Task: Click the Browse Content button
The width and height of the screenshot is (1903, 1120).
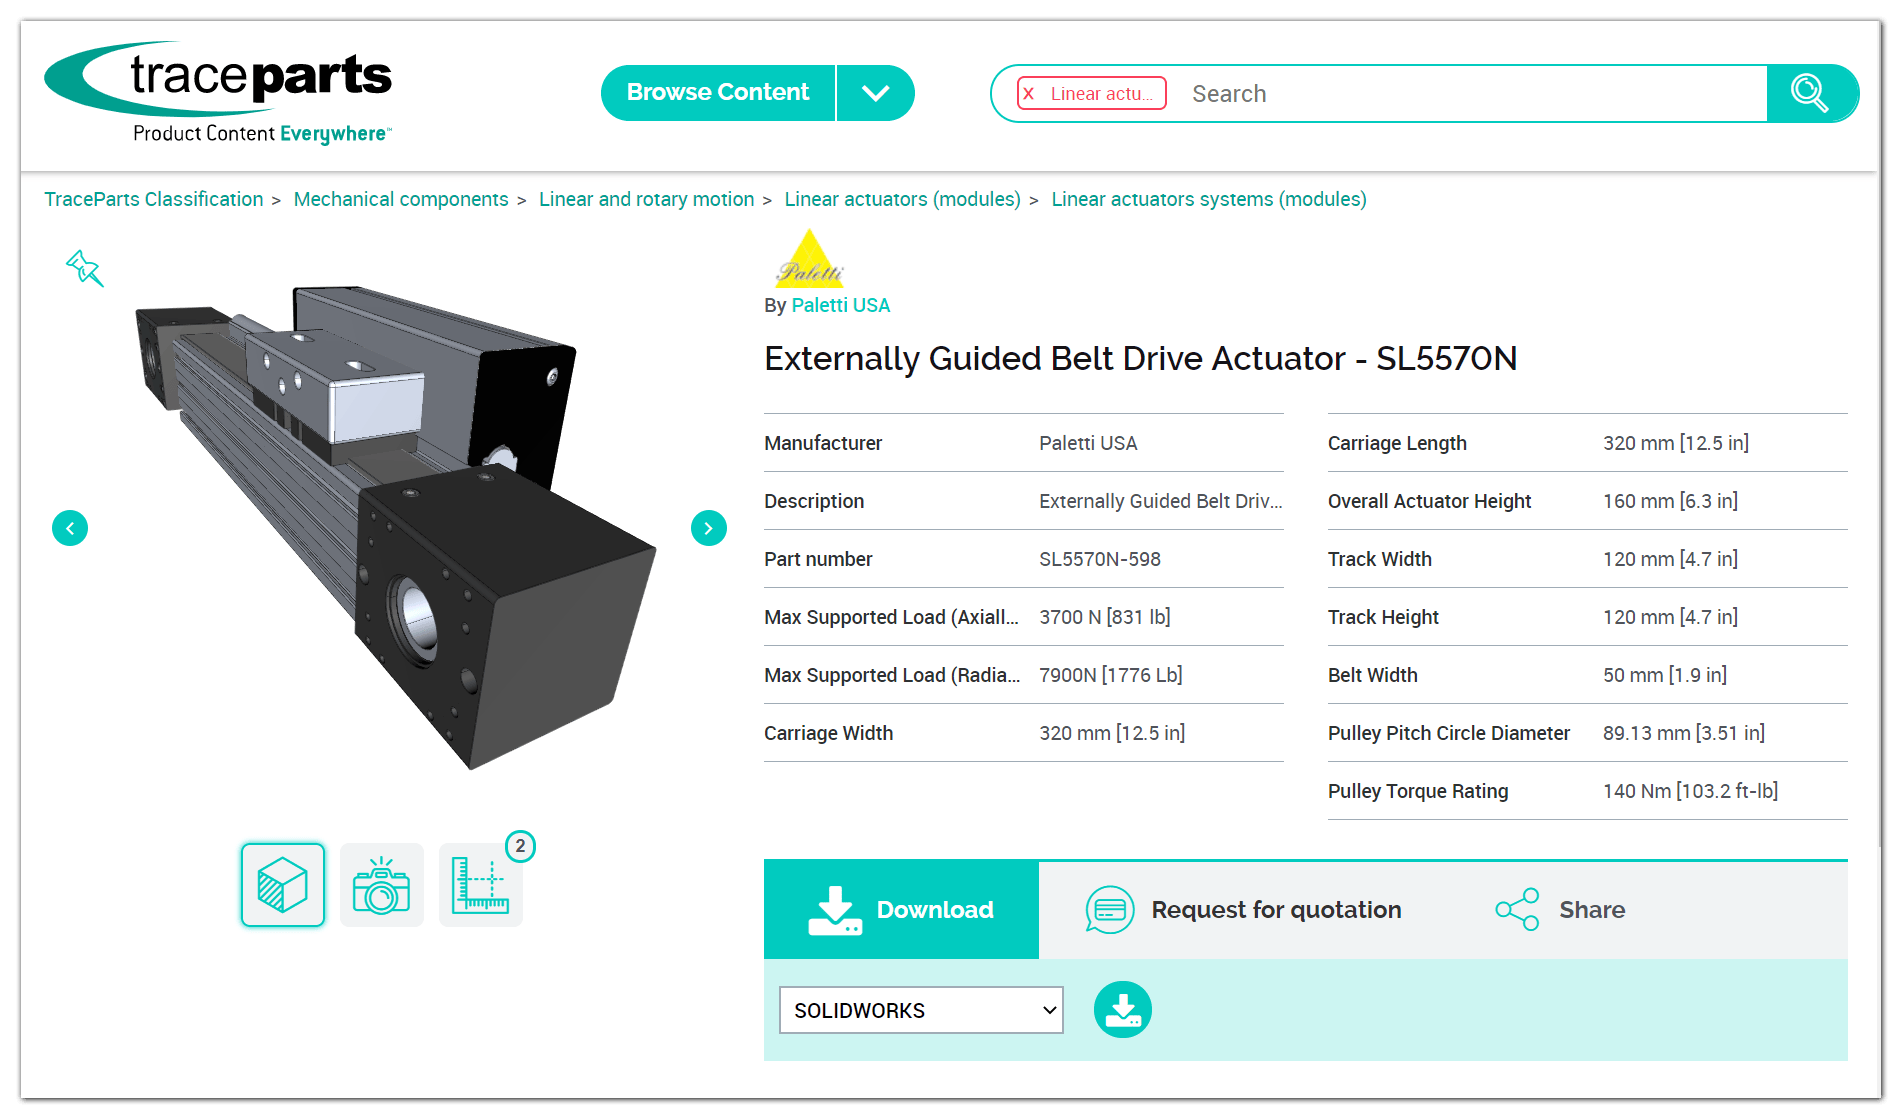Action: 718,93
